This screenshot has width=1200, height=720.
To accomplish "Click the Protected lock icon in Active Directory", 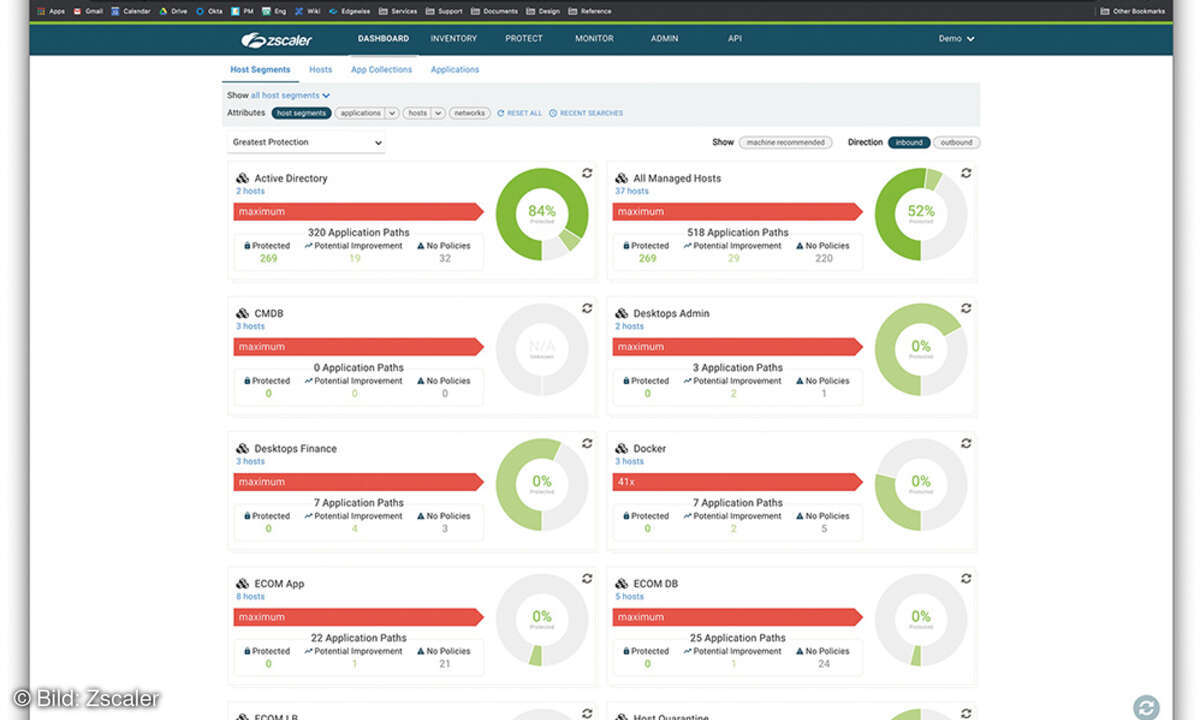I will click(247, 246).
